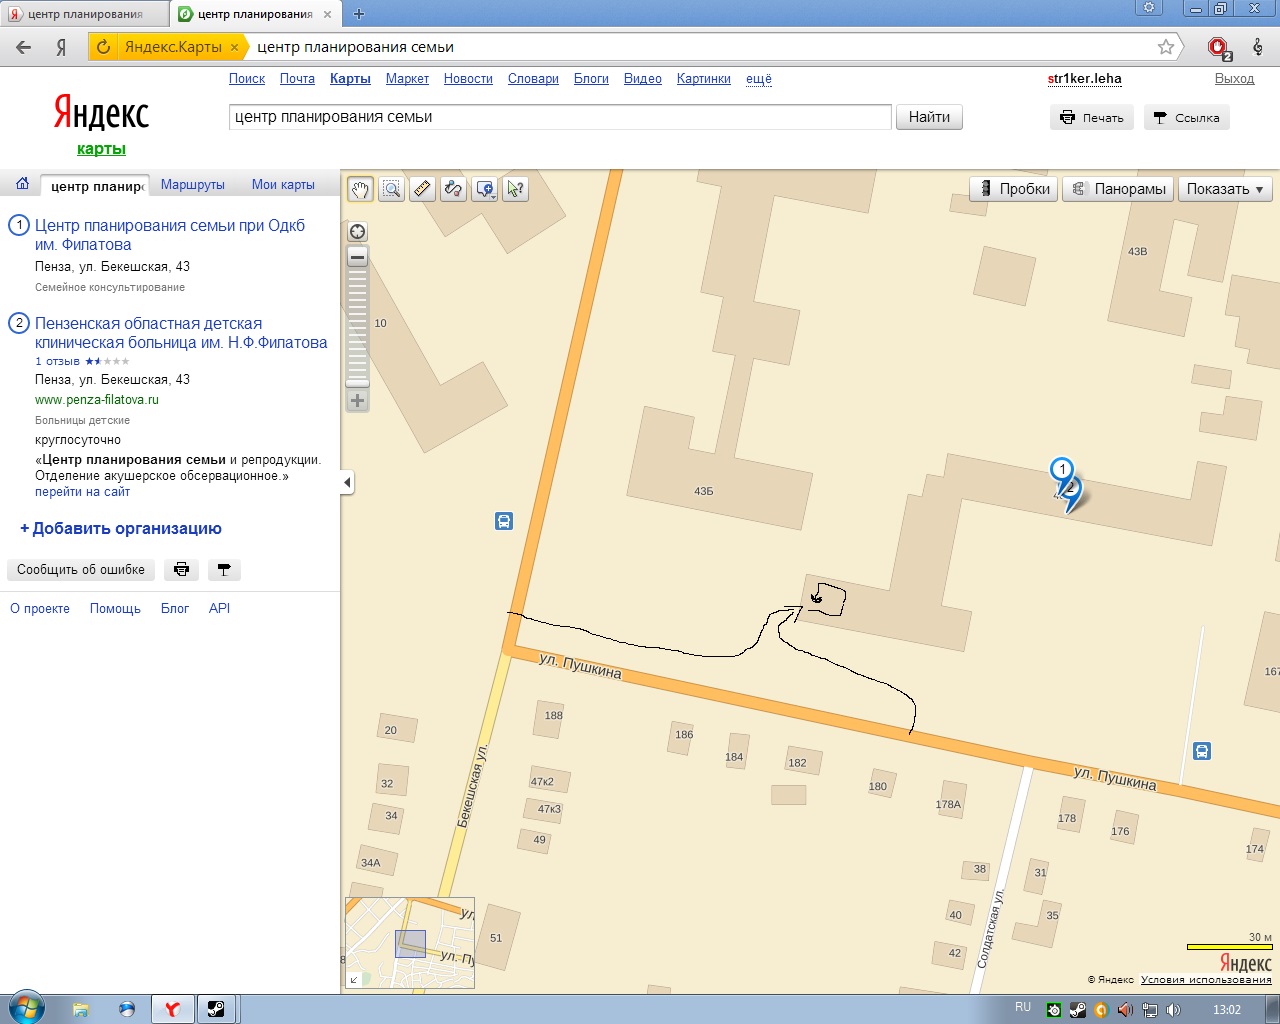Screen dimensions: 1280x1024
Task: Click the Яндекс logo on page
Action: point(101,114)
